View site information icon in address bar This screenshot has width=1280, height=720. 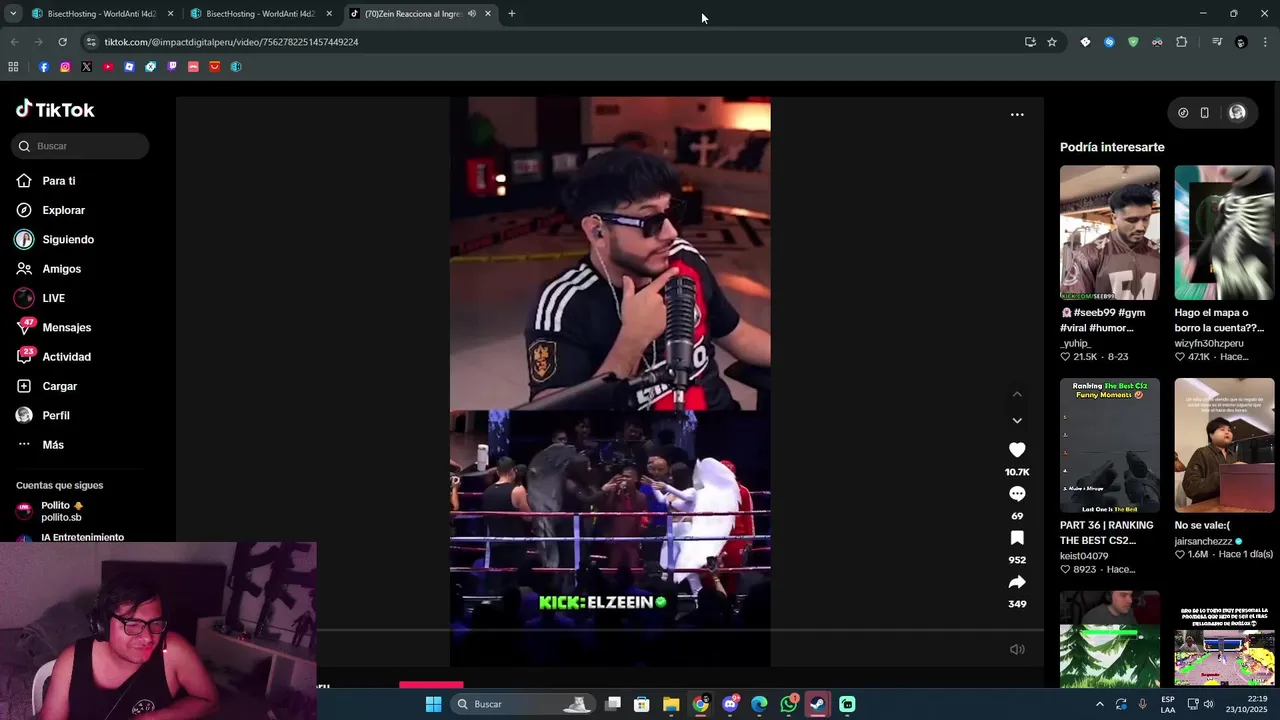pos(91,42)
